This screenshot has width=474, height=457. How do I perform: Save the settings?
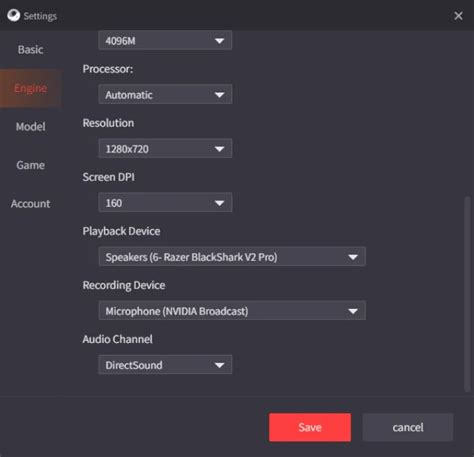tap(310, 427)
